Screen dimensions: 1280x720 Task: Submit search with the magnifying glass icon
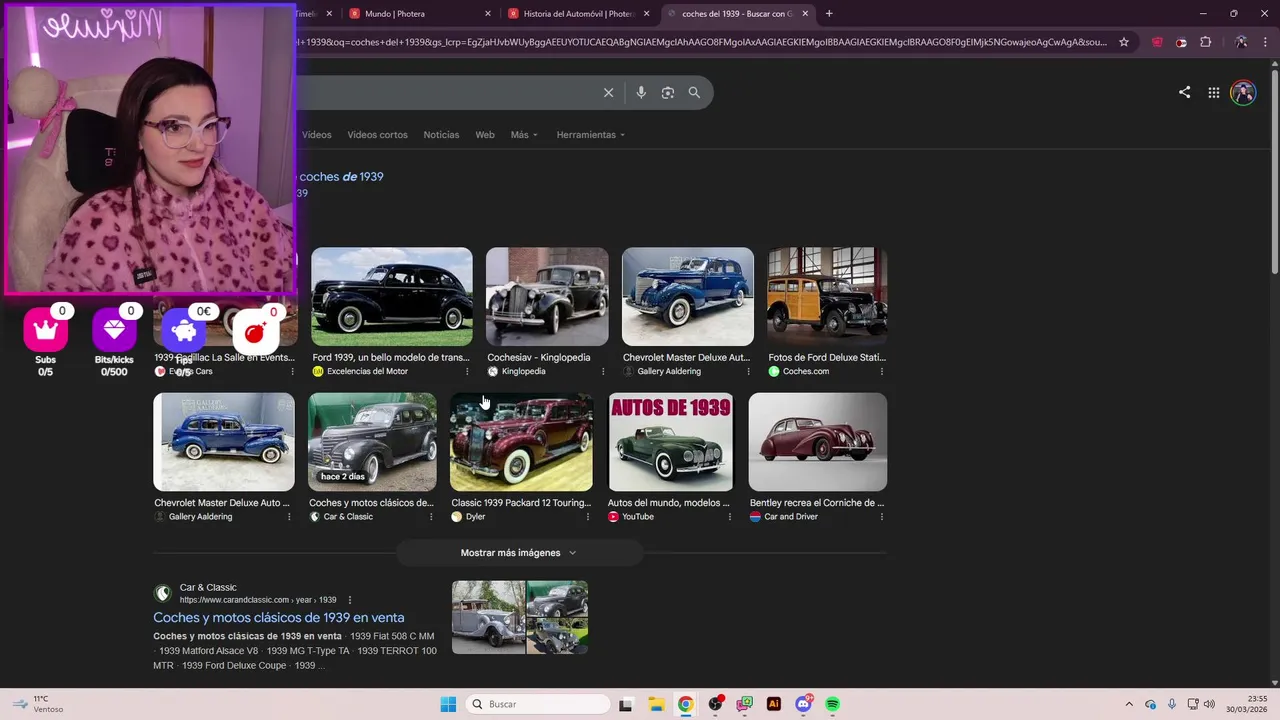click(694, 92)
